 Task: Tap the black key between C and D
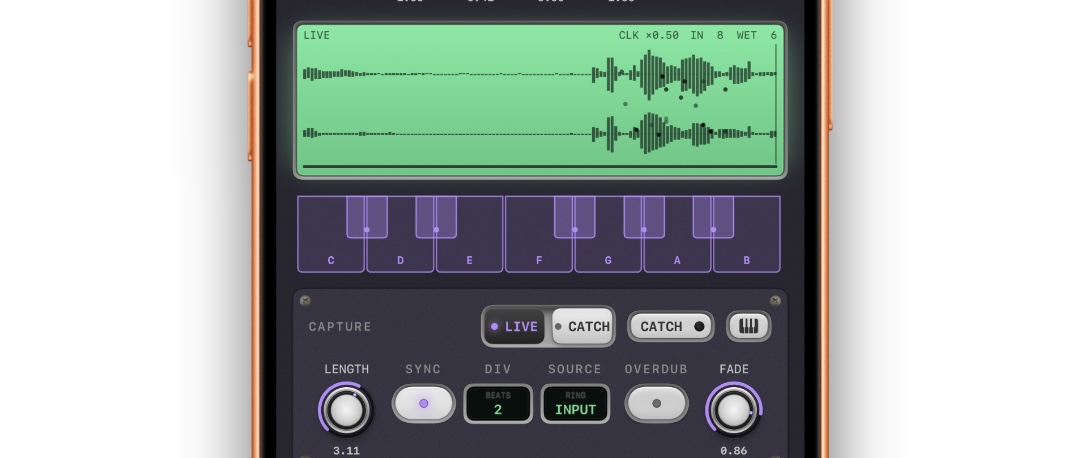366,217
